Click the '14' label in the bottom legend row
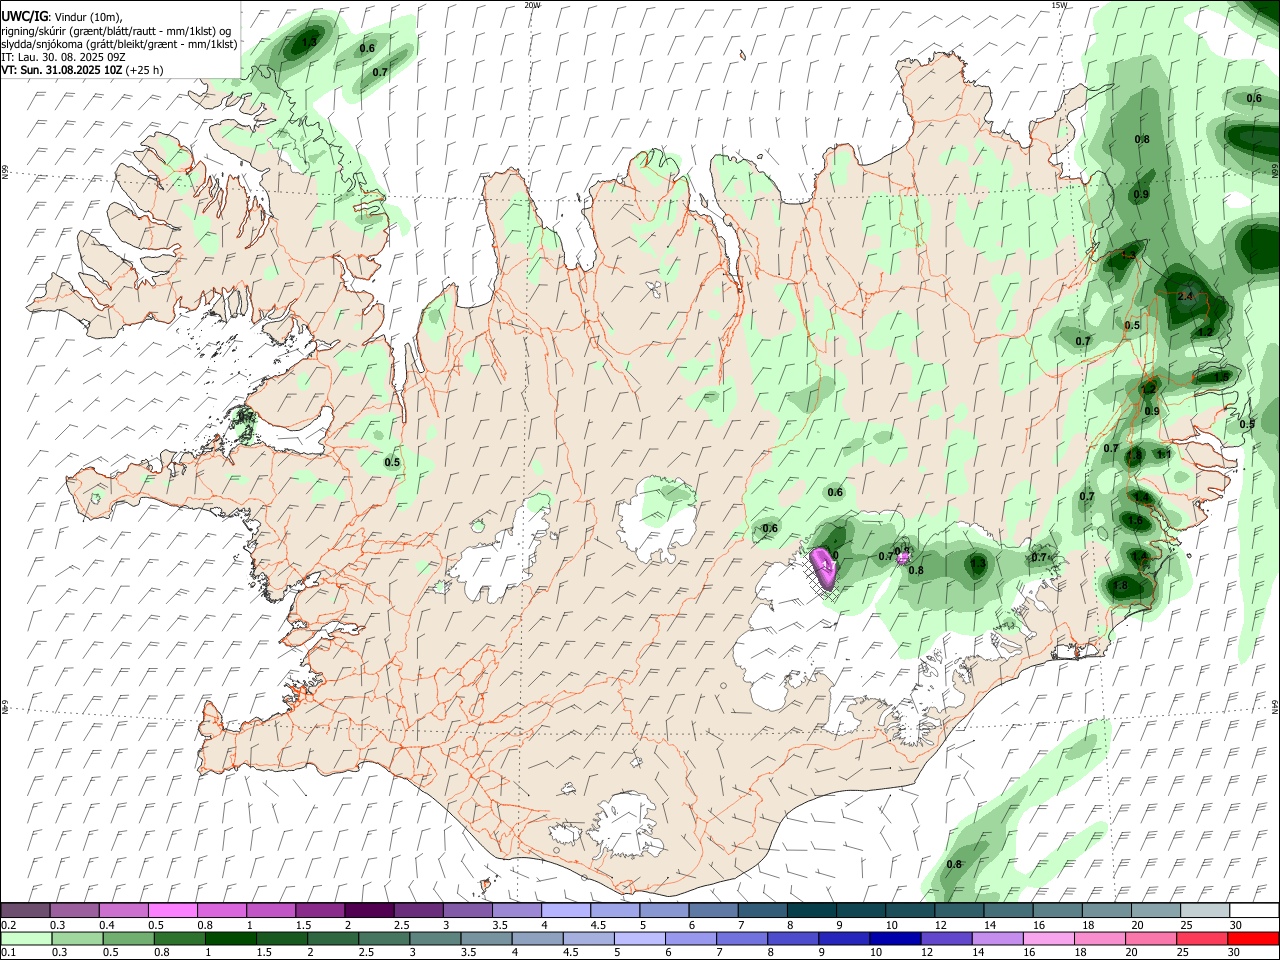This screenshot has width=1280, height=960. pyautogui.click(x=976, y=953)
